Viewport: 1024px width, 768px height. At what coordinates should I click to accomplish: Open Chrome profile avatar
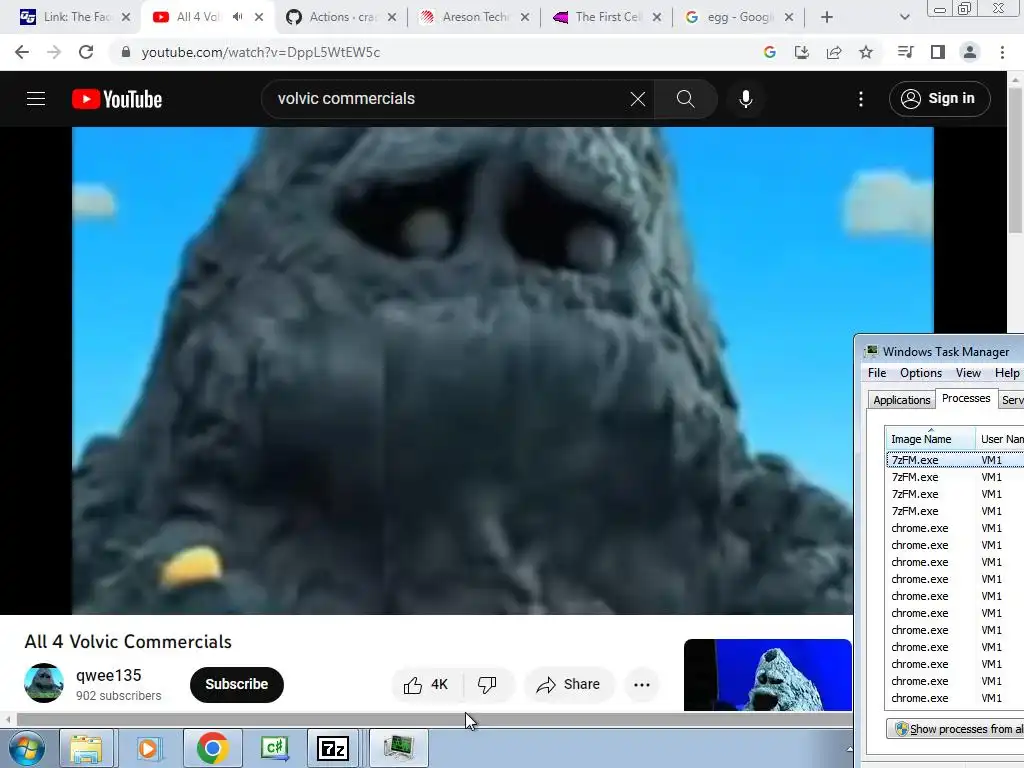coord(970,52)
